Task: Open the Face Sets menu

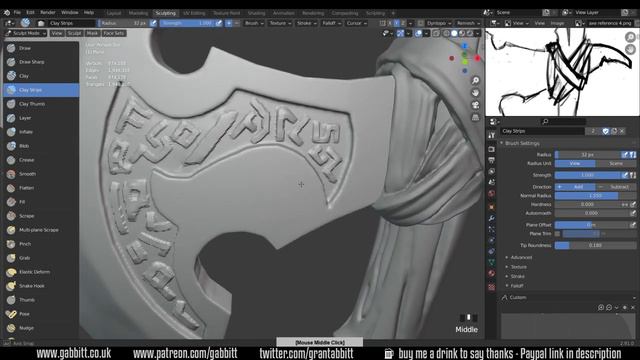Action: pyautogui.click(x=113, y=33)
